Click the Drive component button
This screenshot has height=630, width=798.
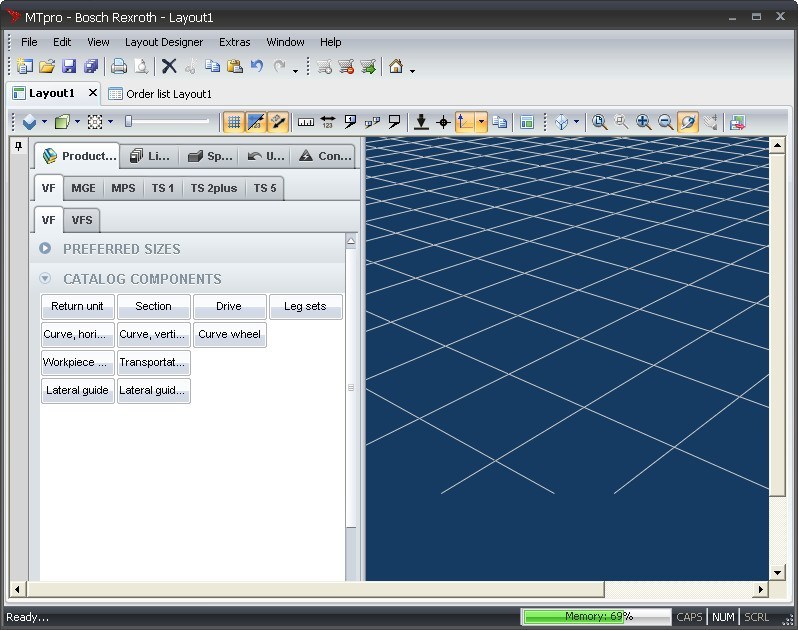(229, 306)
